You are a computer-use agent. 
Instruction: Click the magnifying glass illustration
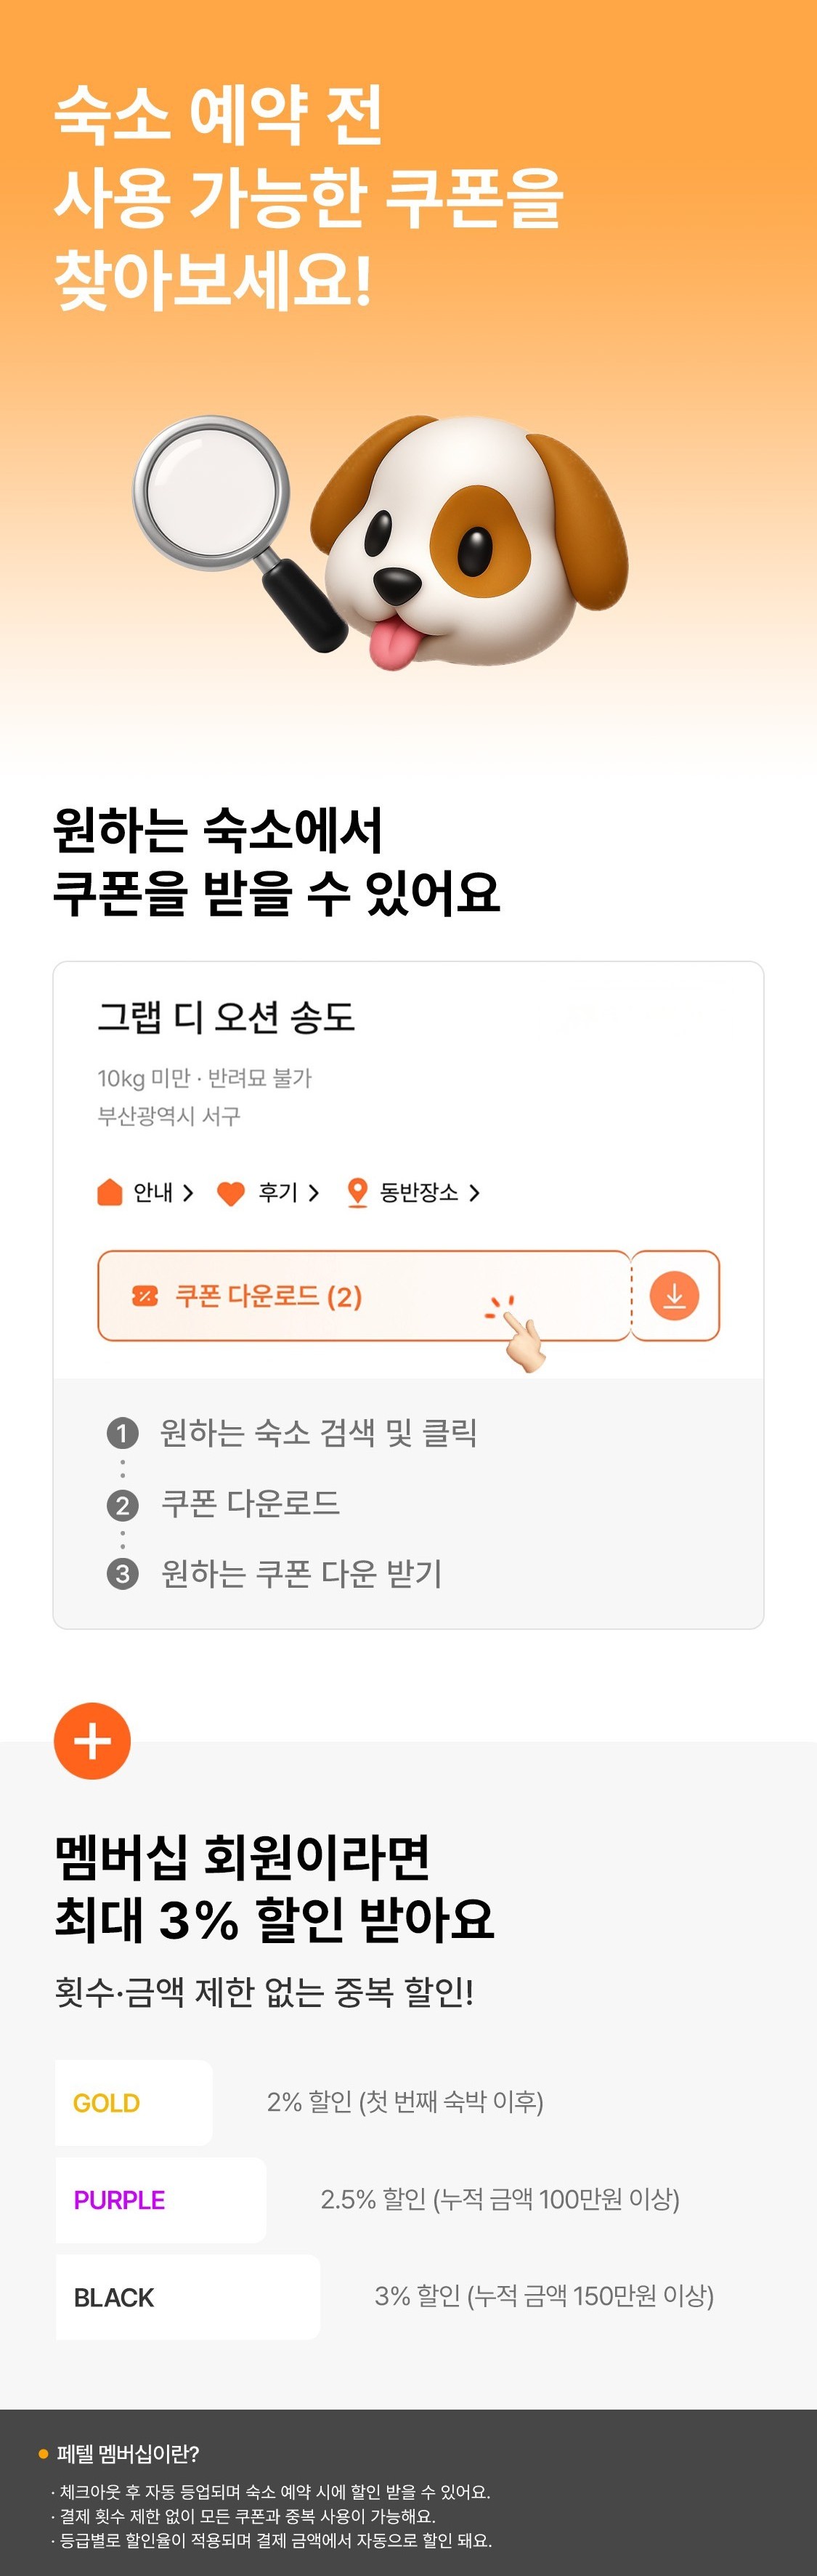(x=238, y=531)
